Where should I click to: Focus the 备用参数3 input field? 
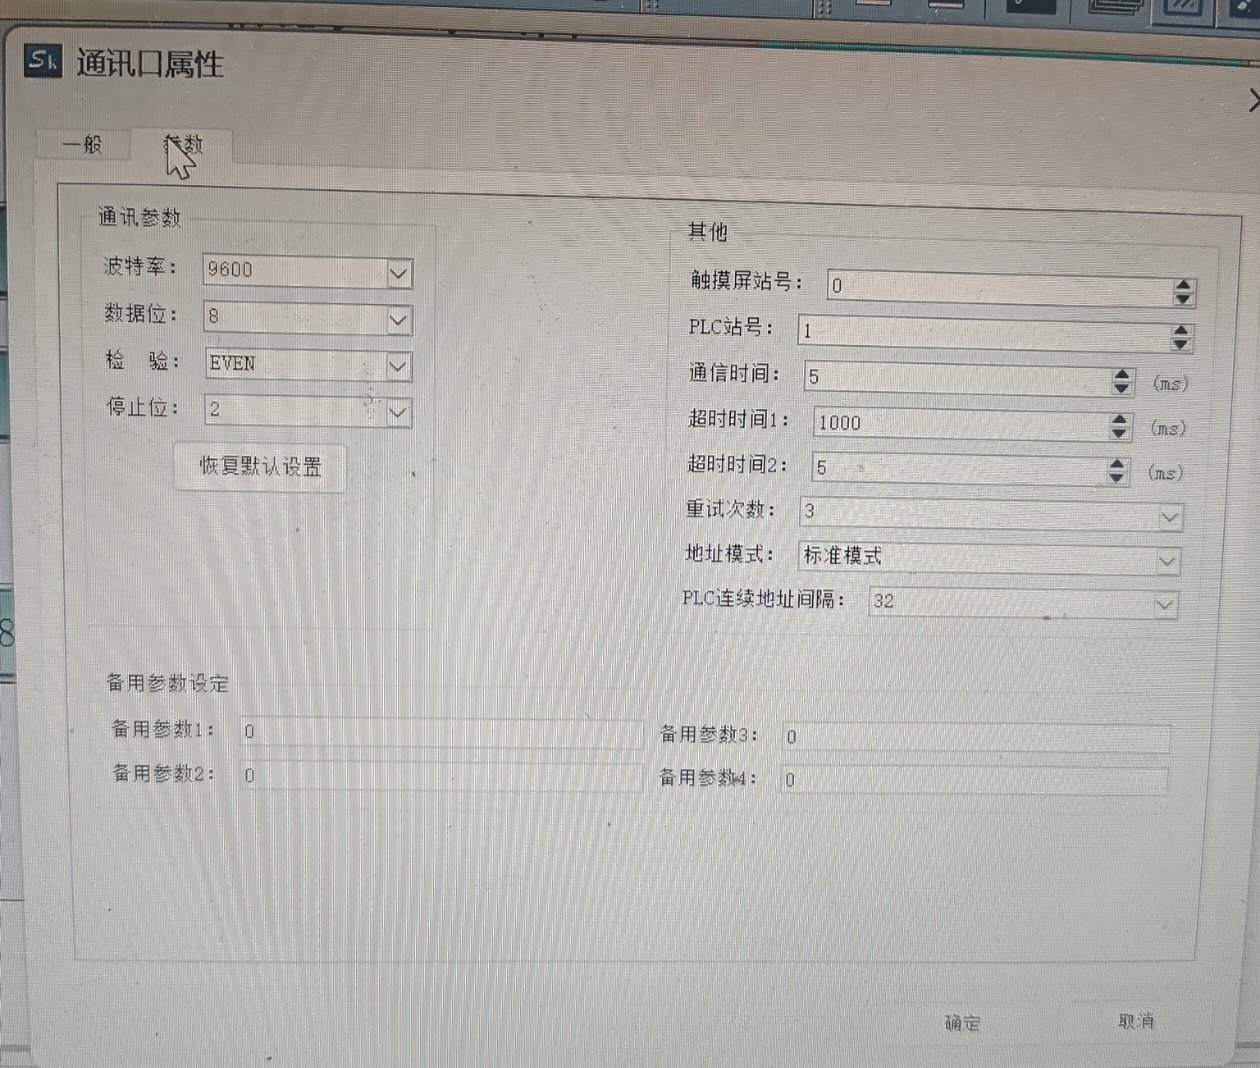tap(975, 738)
